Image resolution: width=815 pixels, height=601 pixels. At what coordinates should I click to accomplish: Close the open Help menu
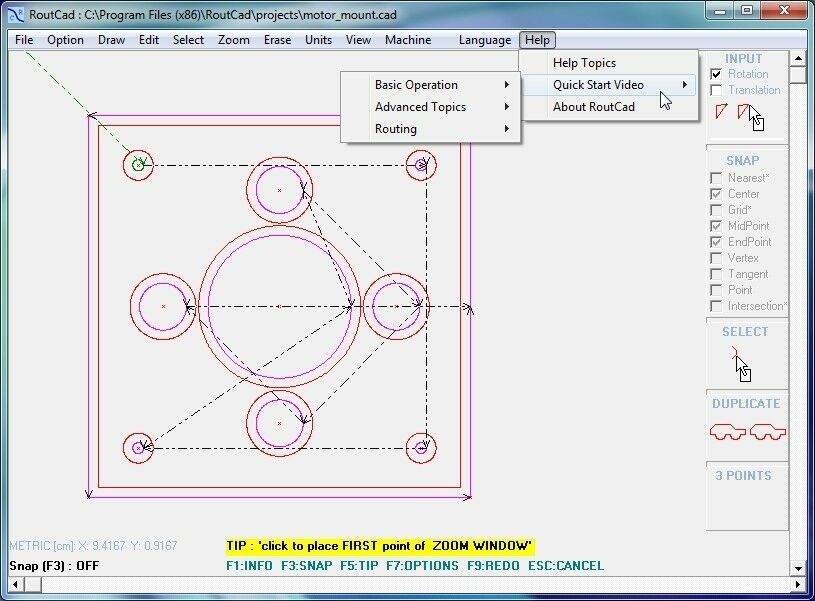click(537, 40)
